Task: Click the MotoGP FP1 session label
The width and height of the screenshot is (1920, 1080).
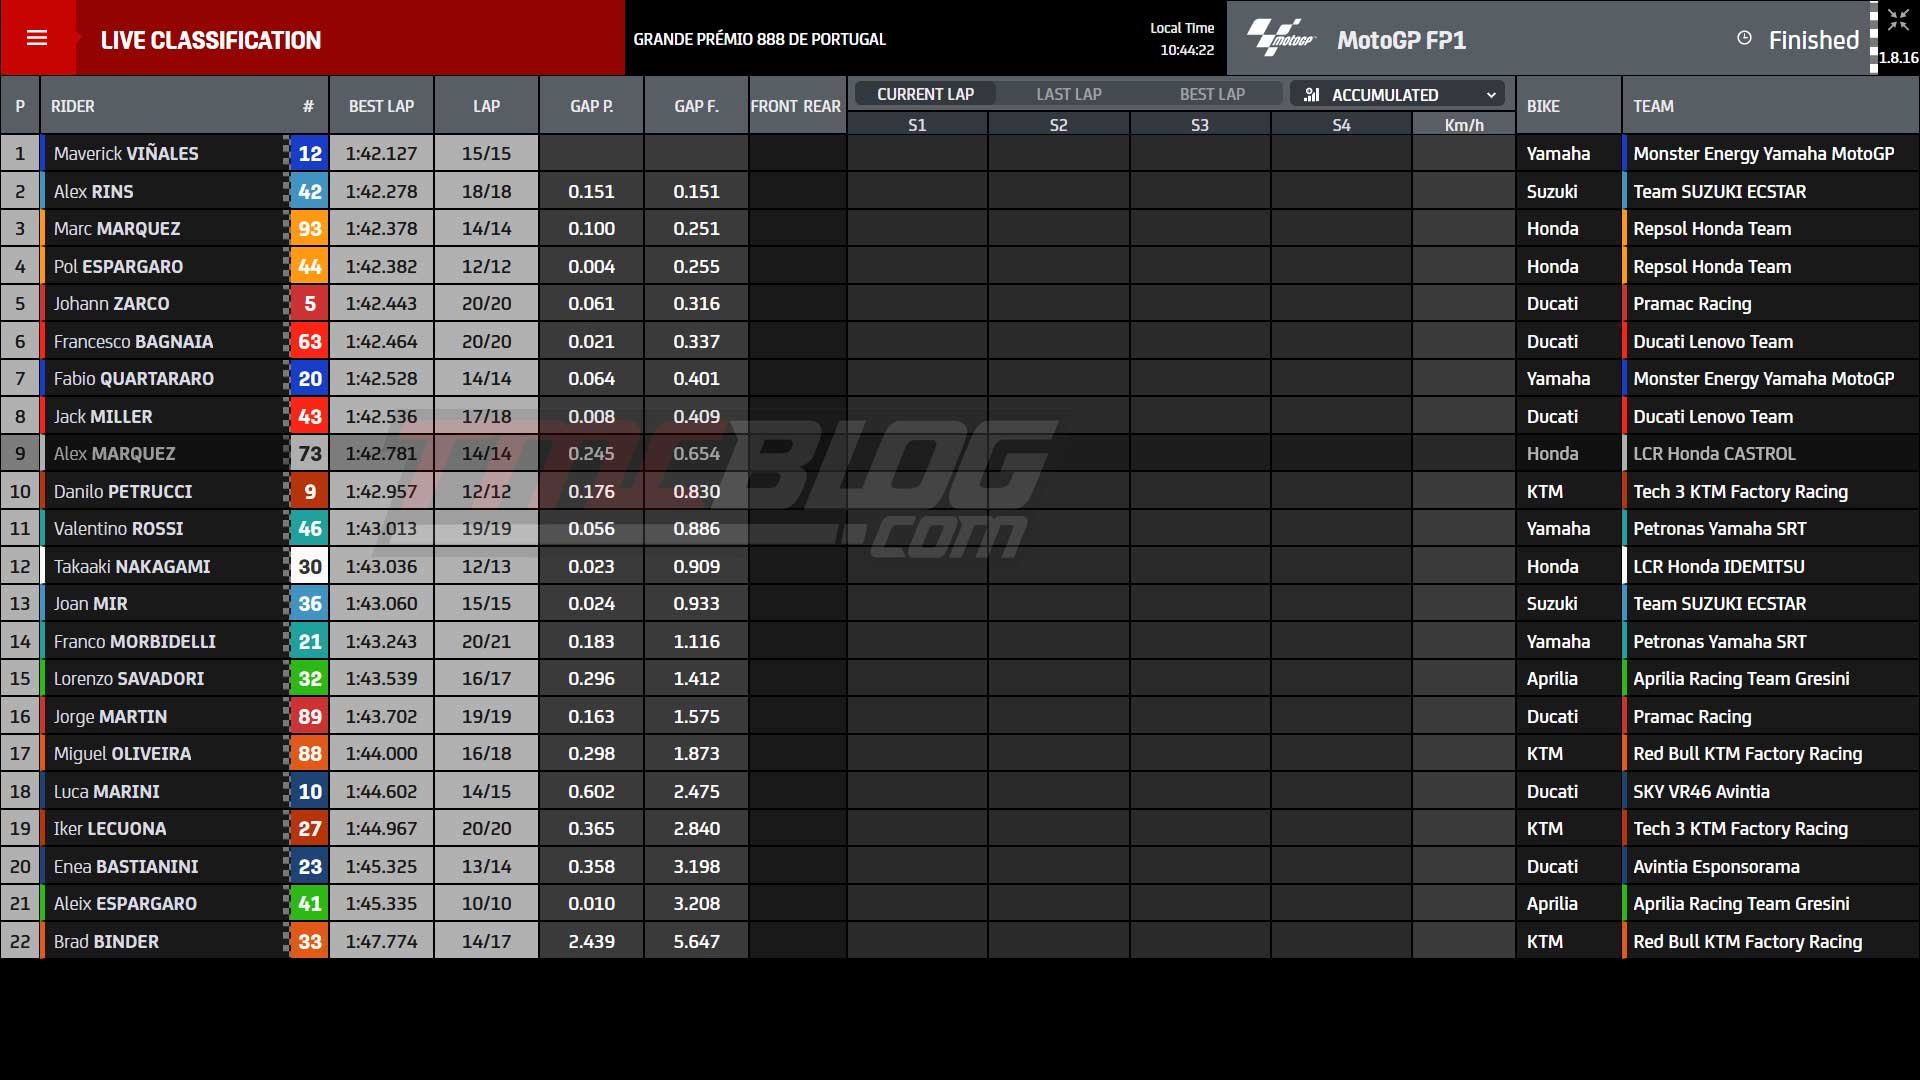Action: 1401,40
